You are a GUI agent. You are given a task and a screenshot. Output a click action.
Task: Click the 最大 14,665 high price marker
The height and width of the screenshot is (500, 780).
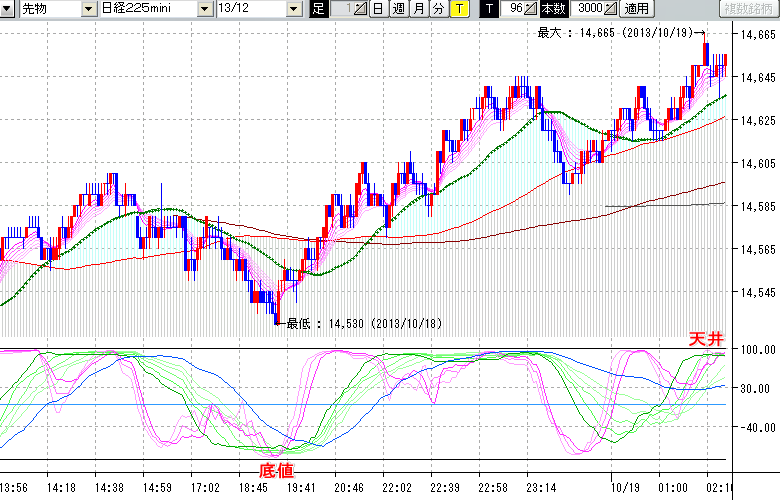point(614,33)
